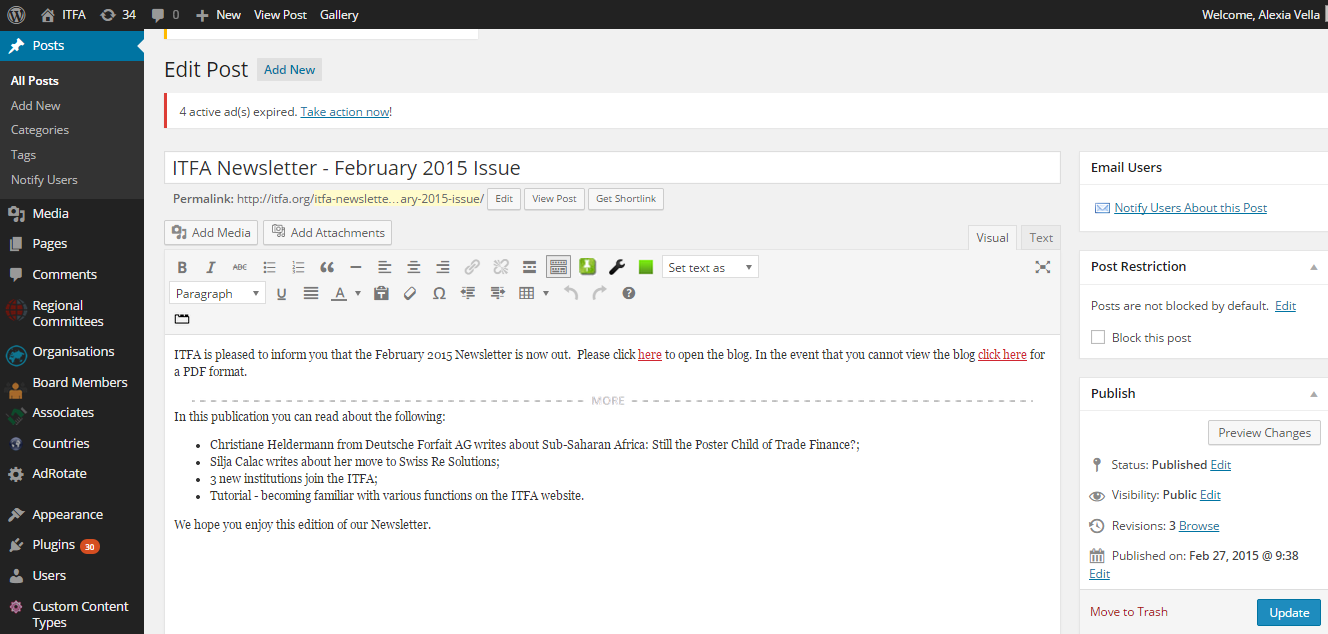
Task: Open the 'Set text as' dropdown
Action: [x=710, y=267]
